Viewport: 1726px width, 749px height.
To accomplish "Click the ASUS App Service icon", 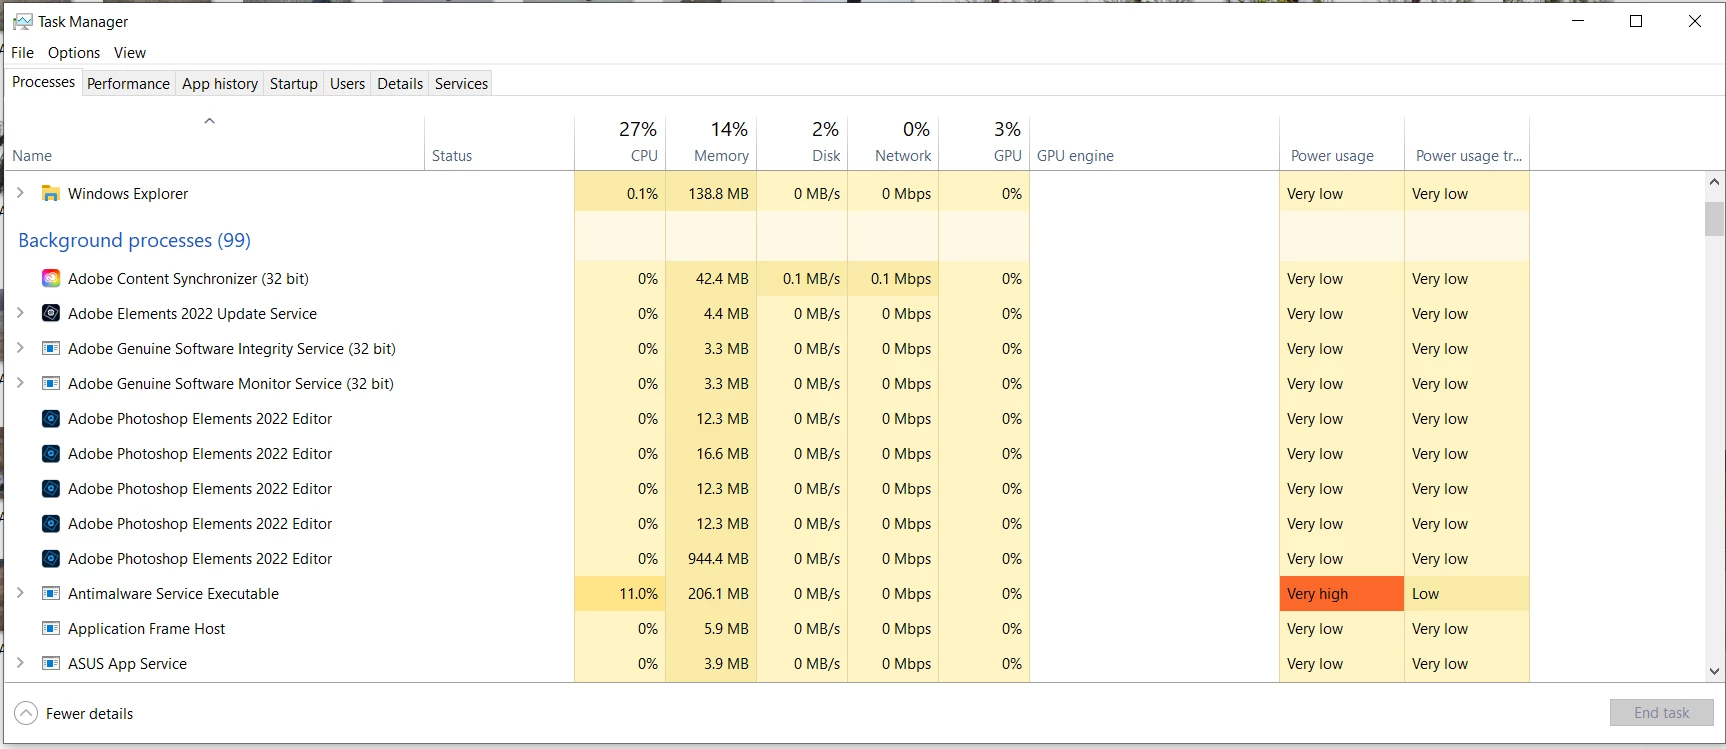I will pos(51,664).
